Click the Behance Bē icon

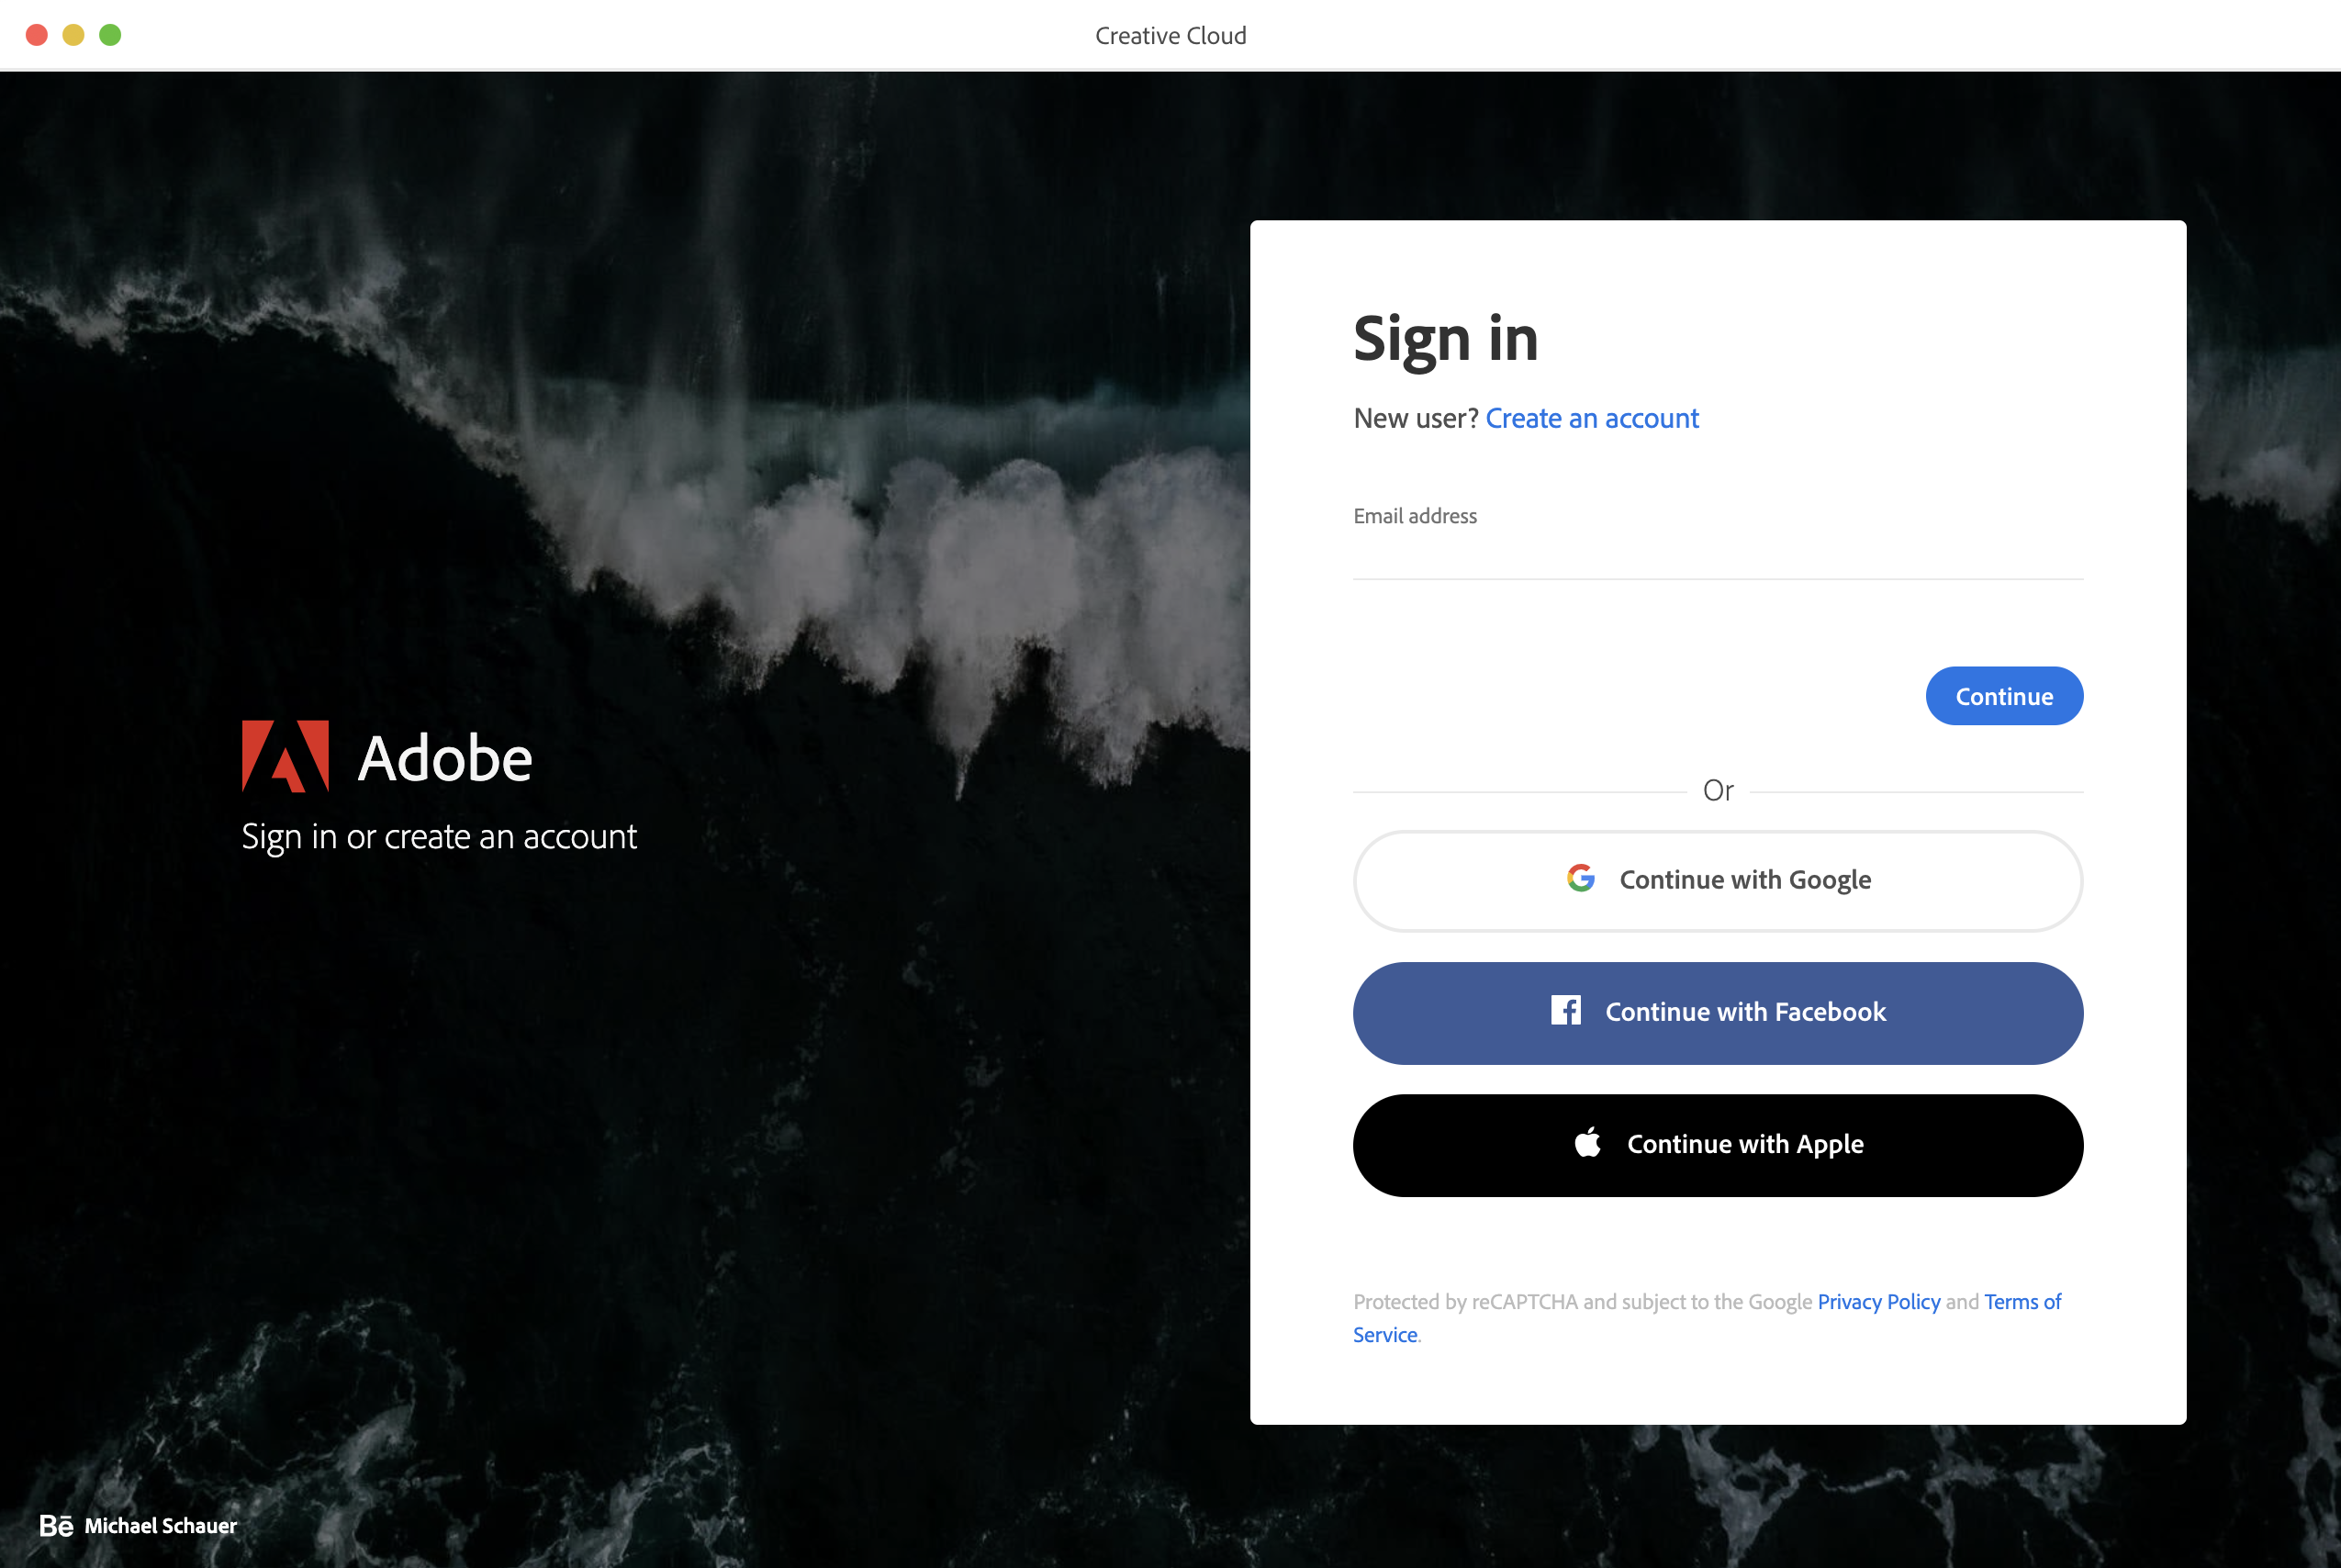coord(56,1525)
